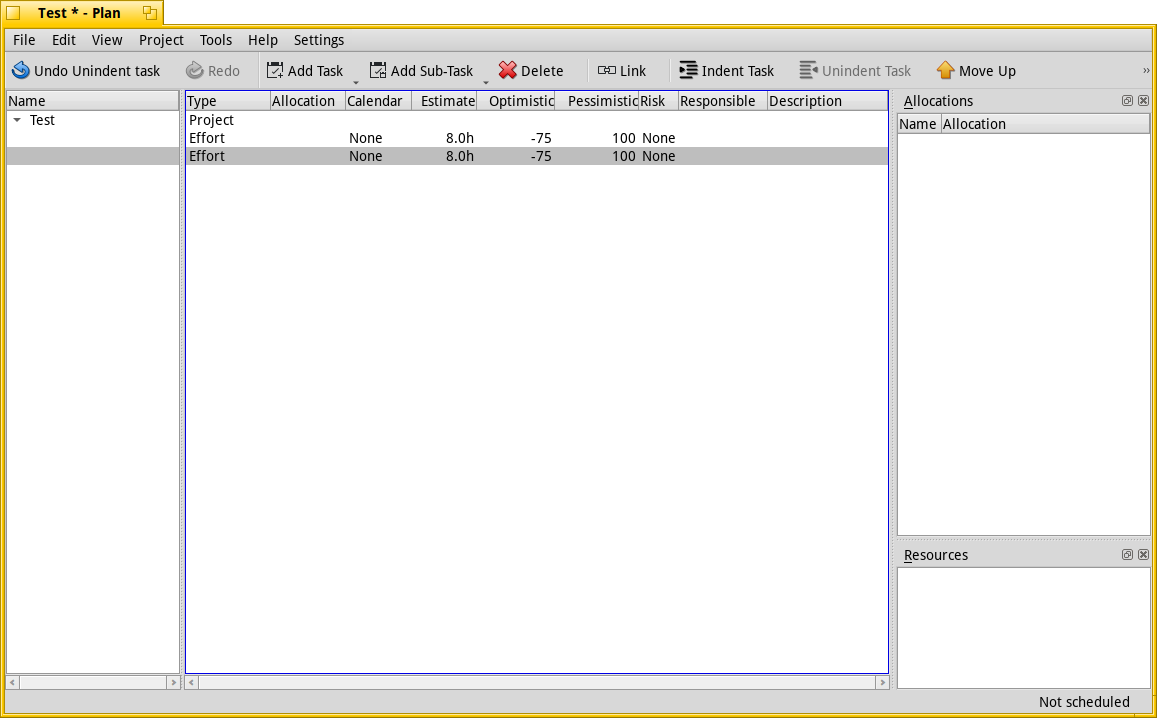Click the Estimate column header
The height and width of the screenshot is (718, 1157).
pyautogui.click(x=444, y=101)
